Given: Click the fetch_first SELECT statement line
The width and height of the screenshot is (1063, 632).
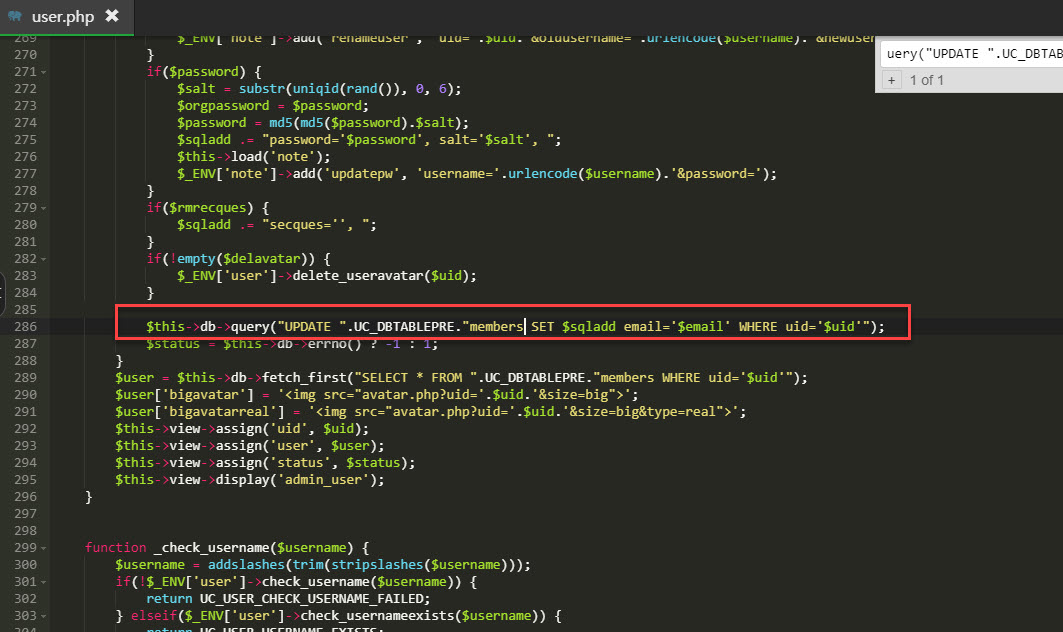Looking at the screenshot, I should [460, 378].
